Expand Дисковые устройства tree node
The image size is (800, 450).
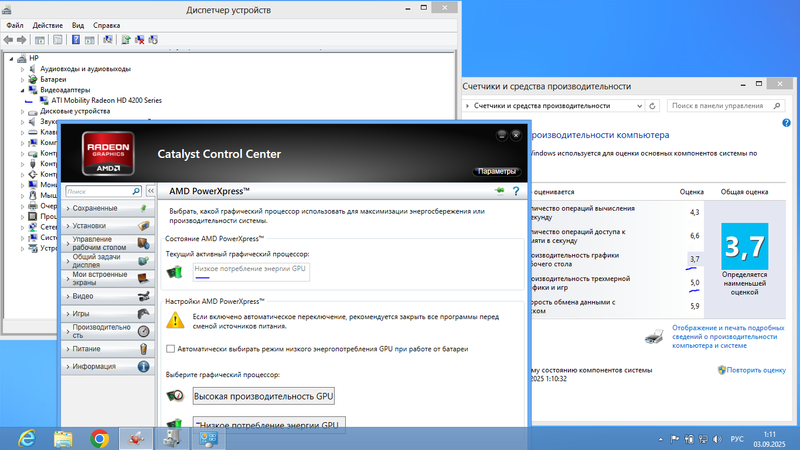point(22,111)
